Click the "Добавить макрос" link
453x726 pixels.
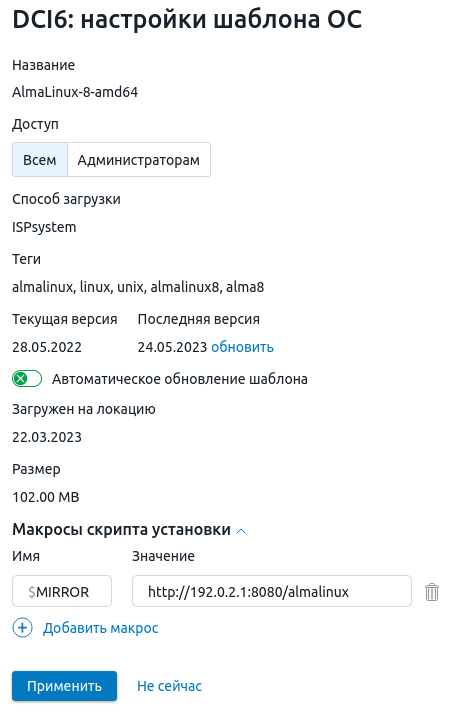click(x=101, y=628)
